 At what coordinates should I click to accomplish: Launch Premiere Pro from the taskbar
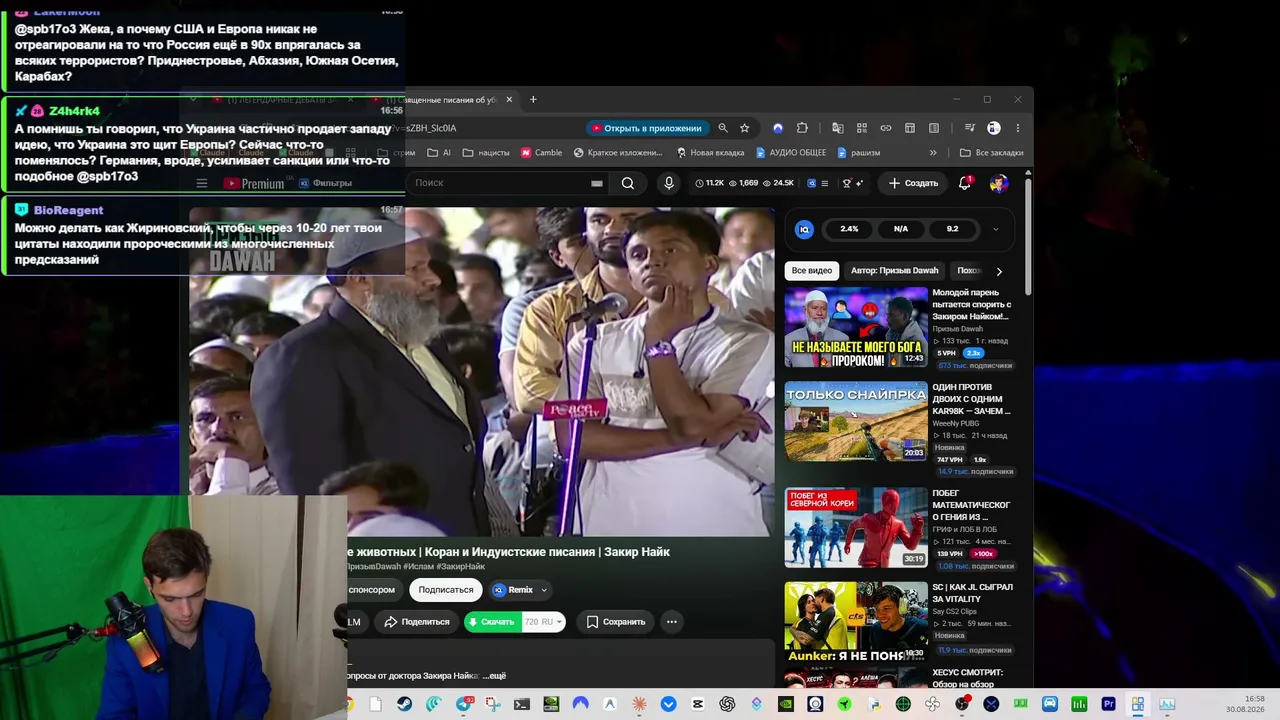[1108, 704]
